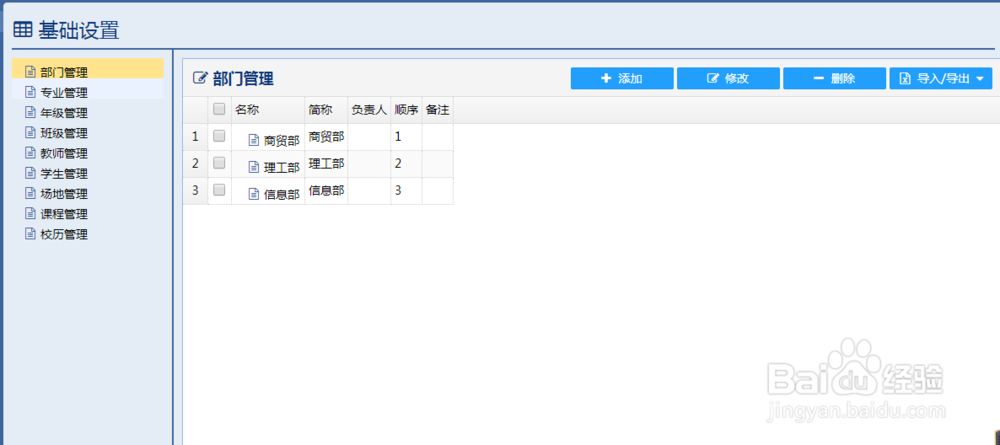
Task: Select 商贸部 in the 名称 column
Action: 281,141
